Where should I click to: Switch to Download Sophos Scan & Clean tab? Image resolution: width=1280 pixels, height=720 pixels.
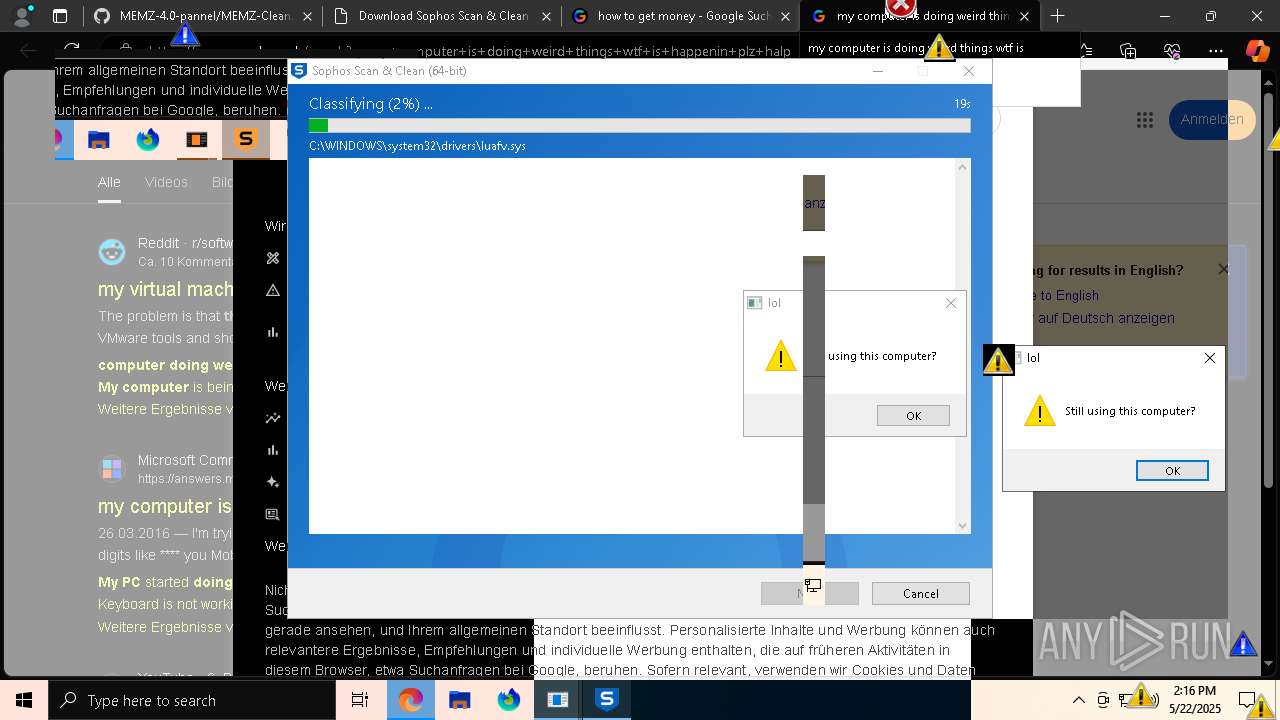pyautogui.click(x=442, y=16)
